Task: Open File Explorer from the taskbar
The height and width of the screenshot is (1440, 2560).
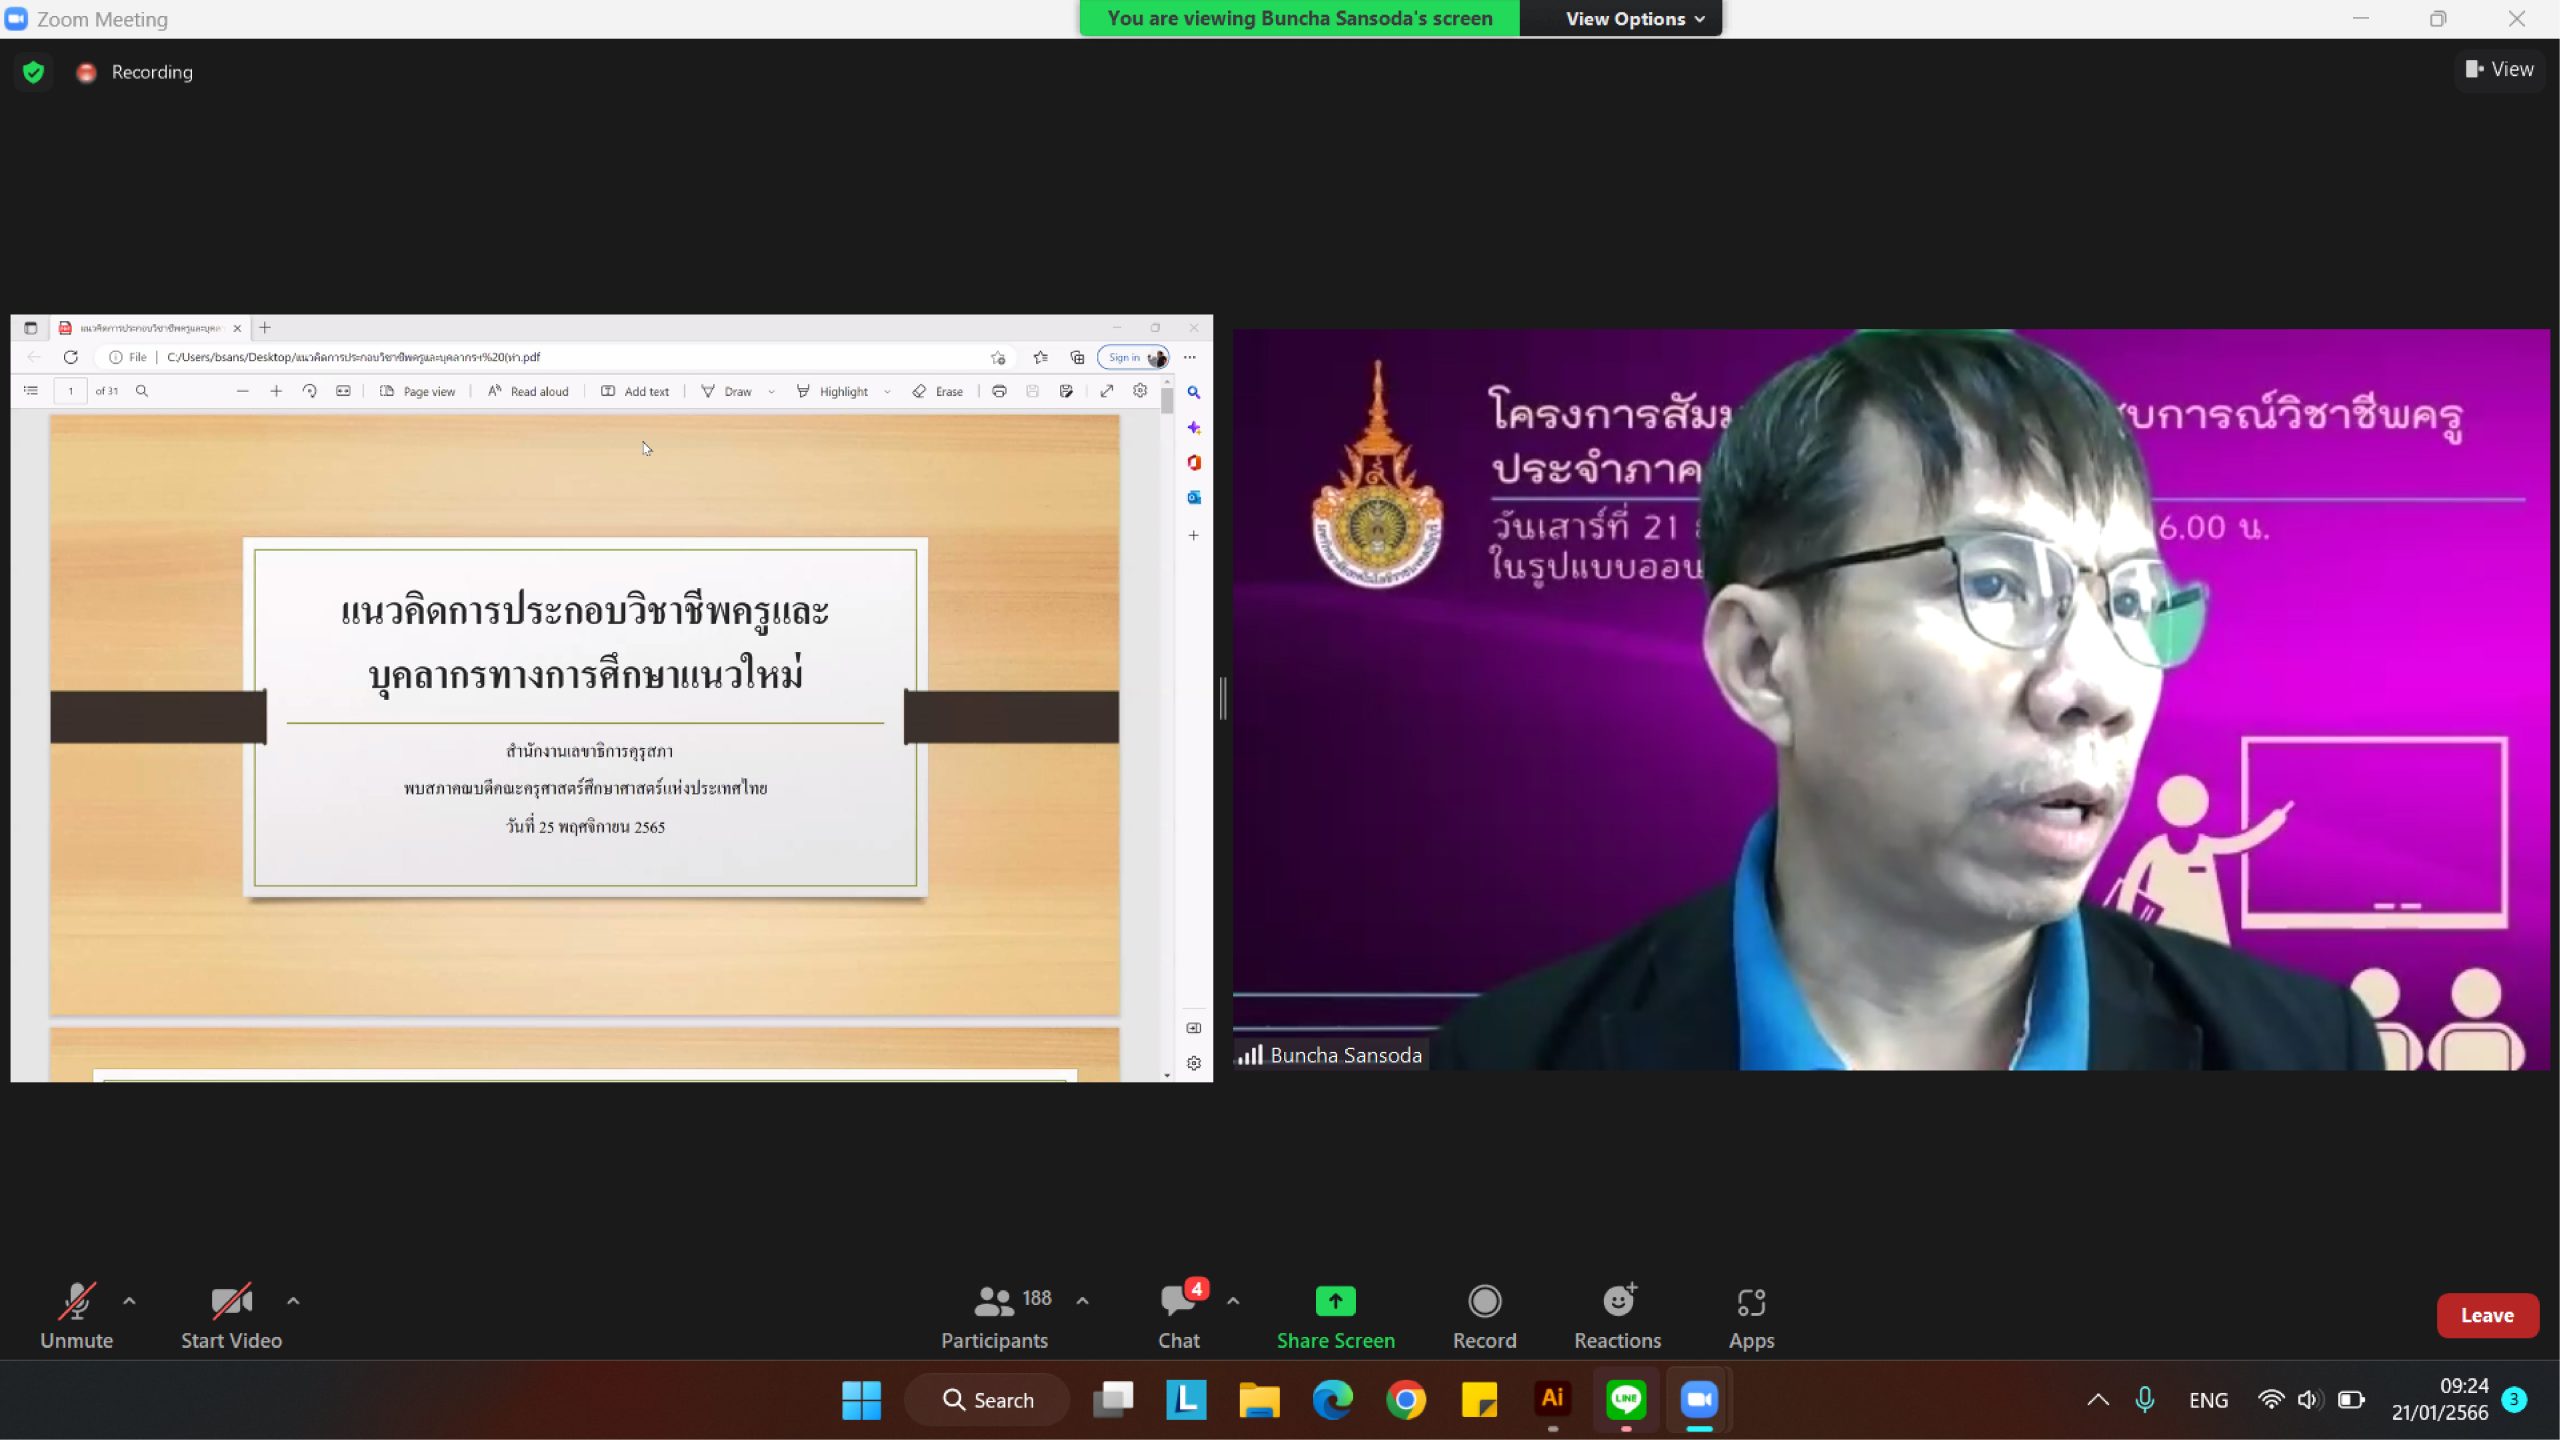Action: click(x=1259, y=1400)
